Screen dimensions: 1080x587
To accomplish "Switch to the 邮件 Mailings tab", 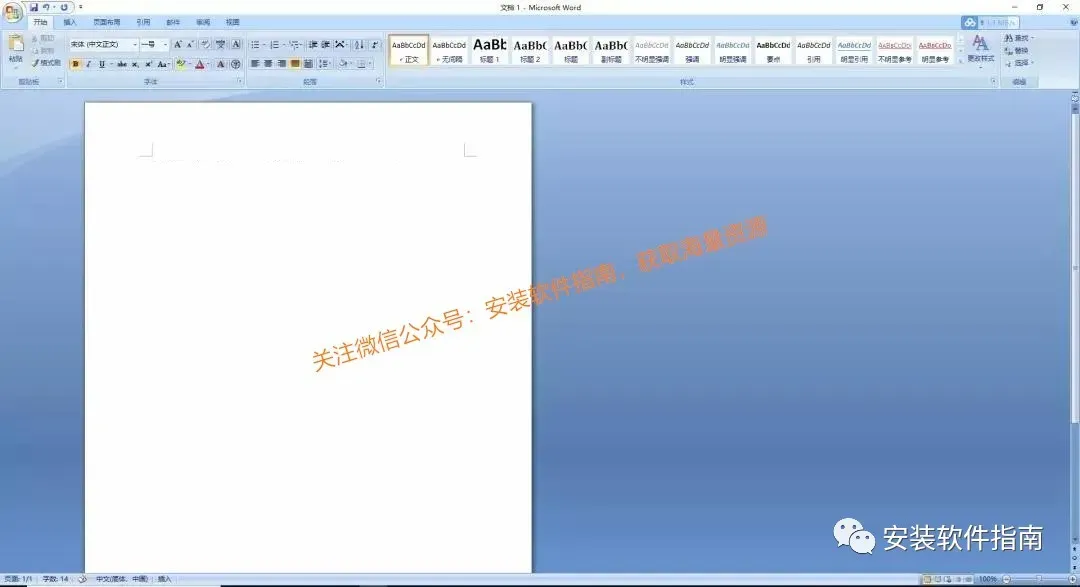I will pyautogui.click(x=173, y=23).
